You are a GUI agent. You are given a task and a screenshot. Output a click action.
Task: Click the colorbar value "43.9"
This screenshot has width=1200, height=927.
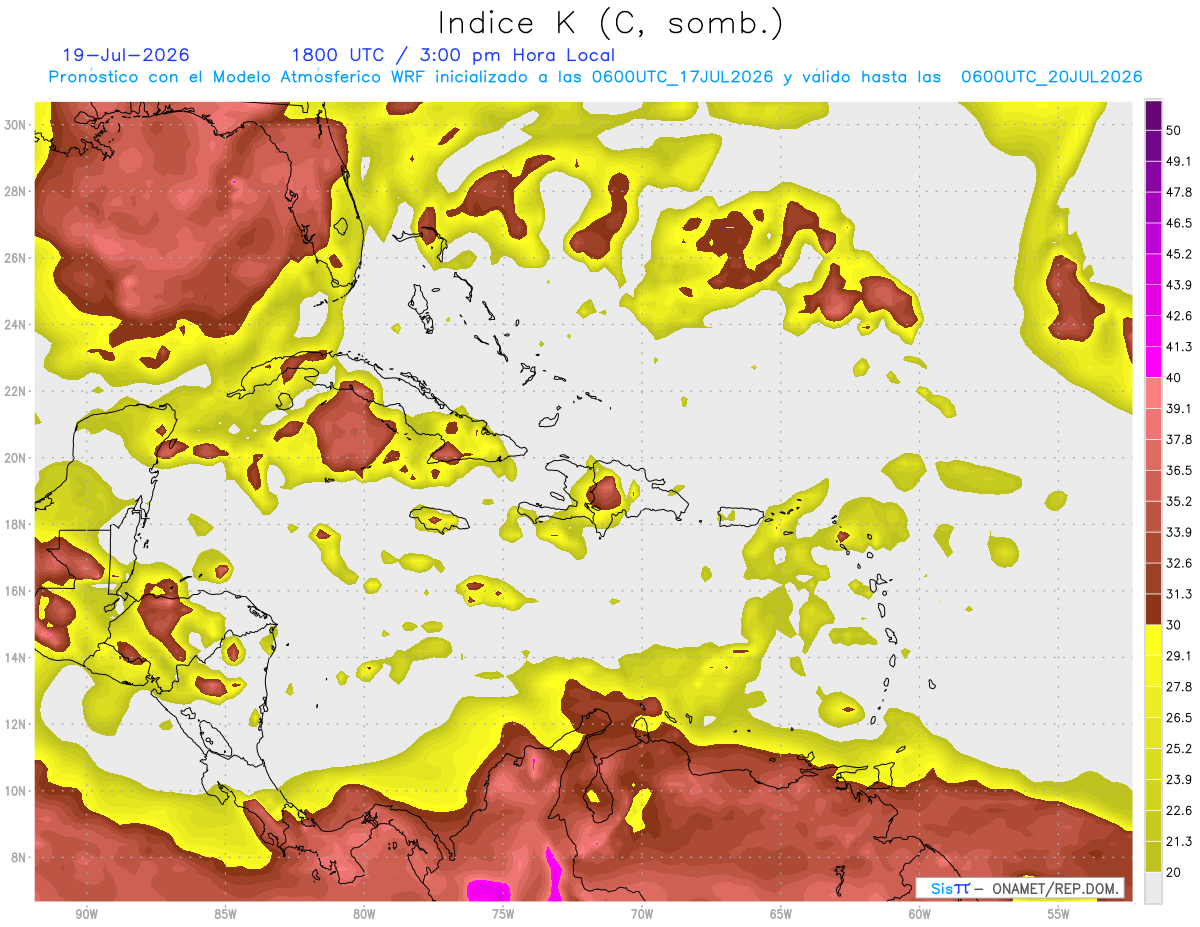click(x=1178, y=285)
